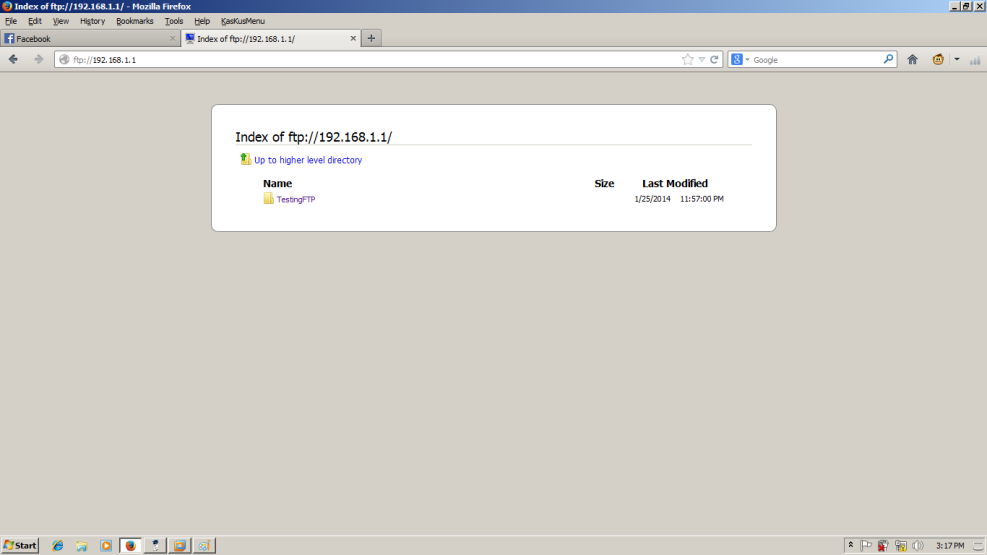Viewport: 987px width, 555px height.
Task: Open the KasKusMenu menu
Action: pos(243,21)
